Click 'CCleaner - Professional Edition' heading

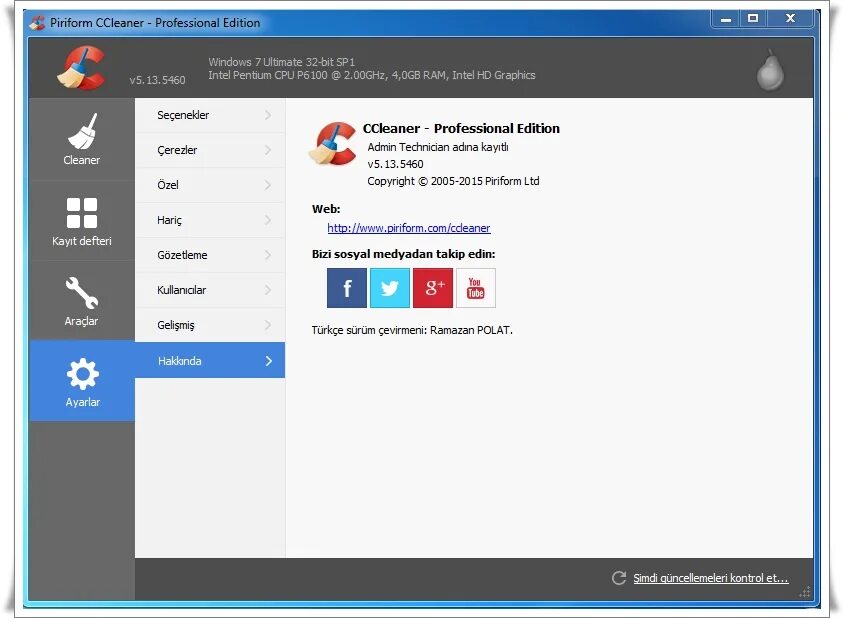[461, 129]
